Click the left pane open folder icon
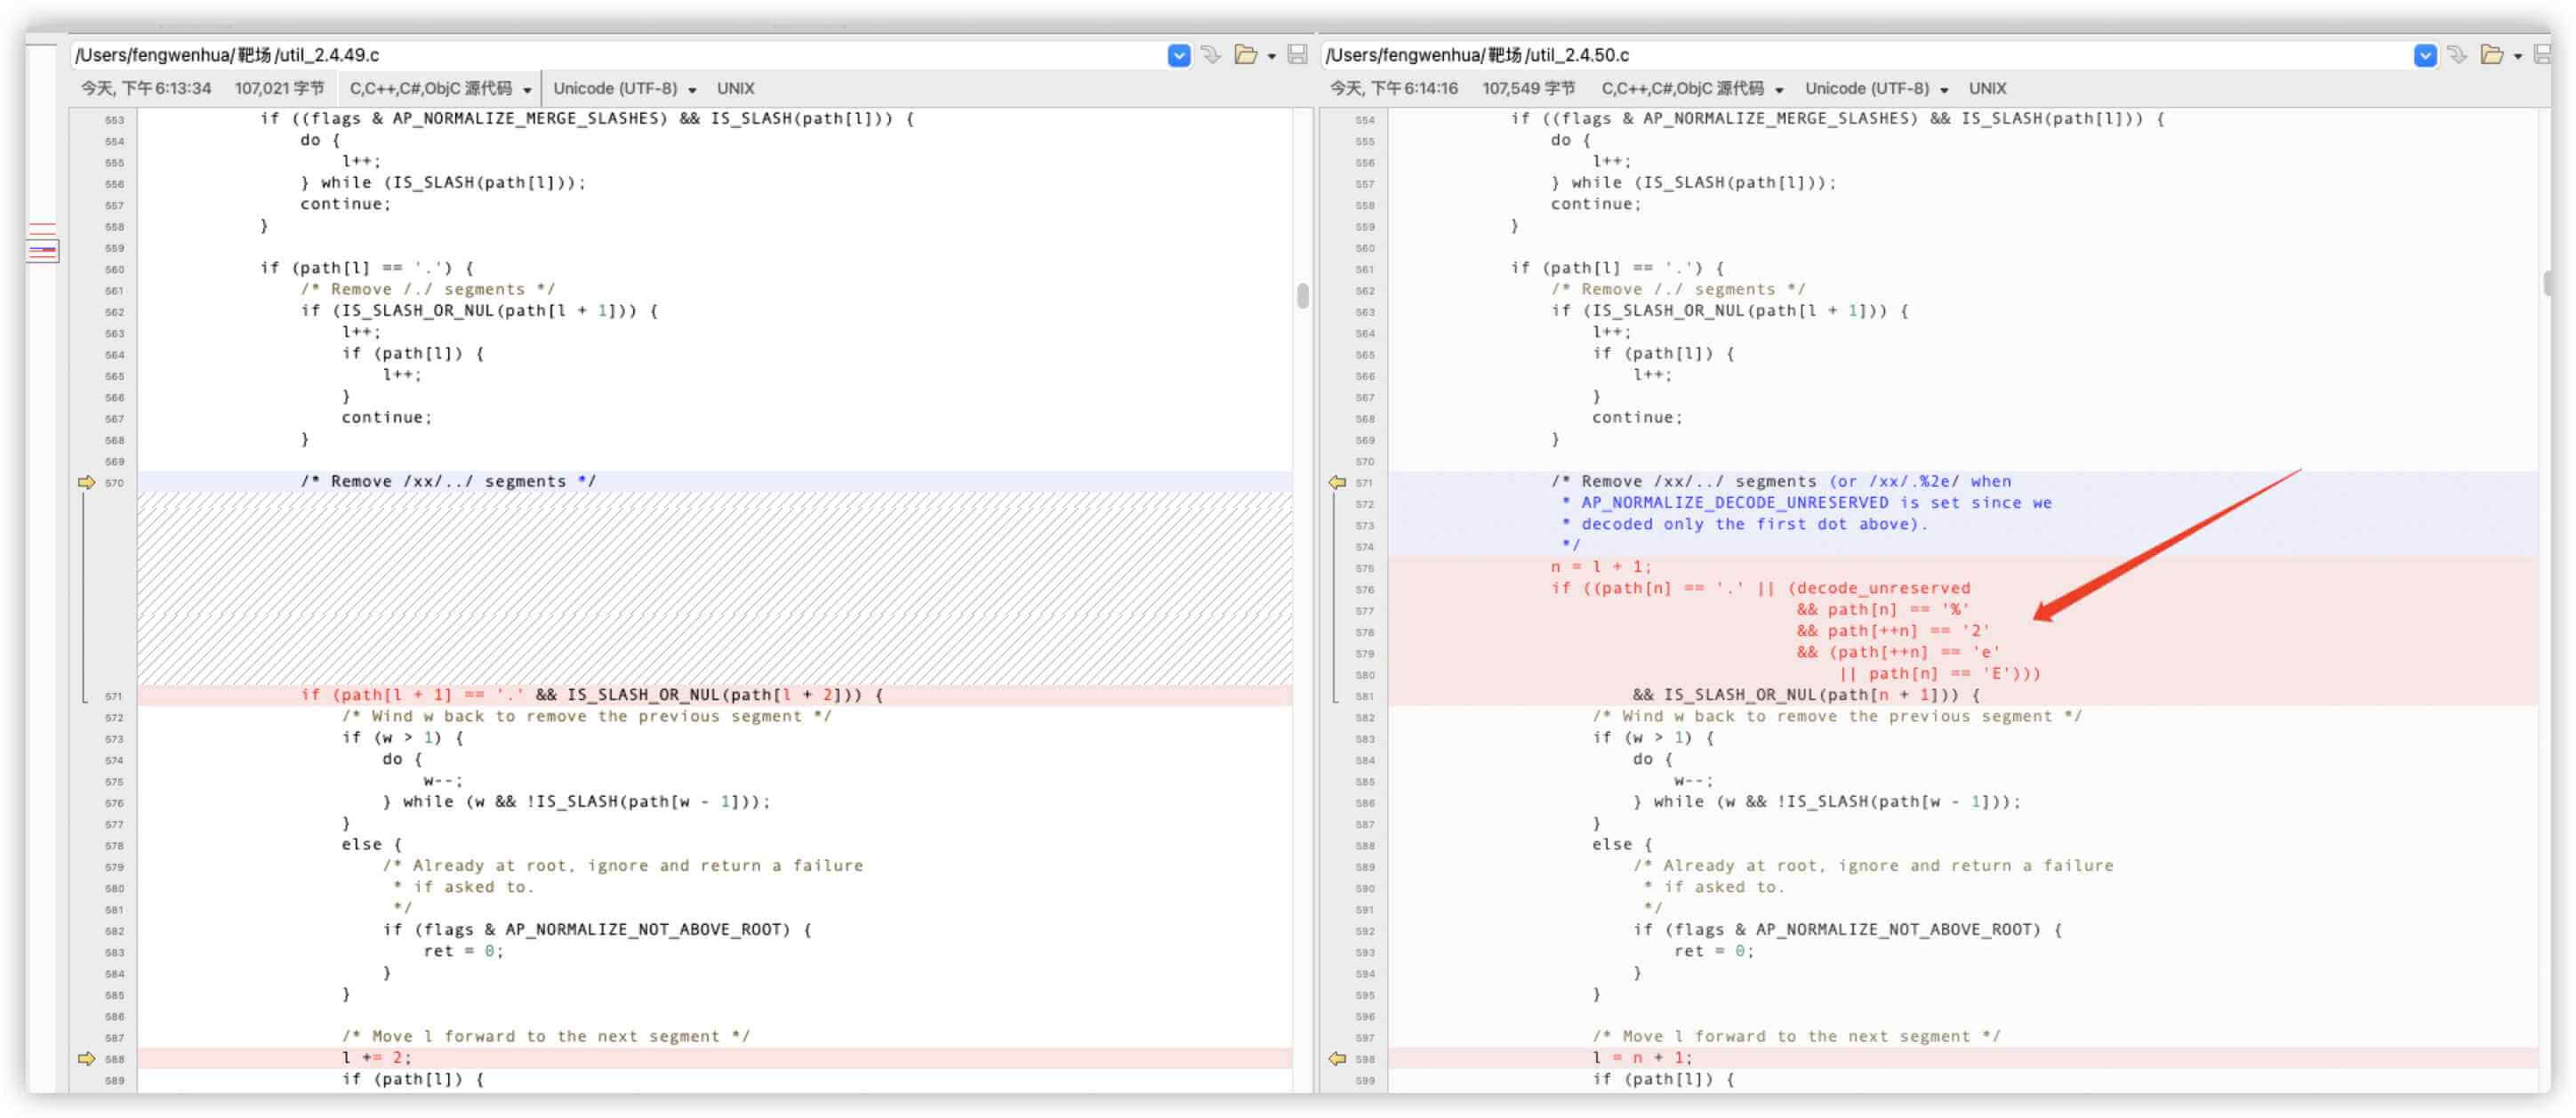 tap(1245, 55)
